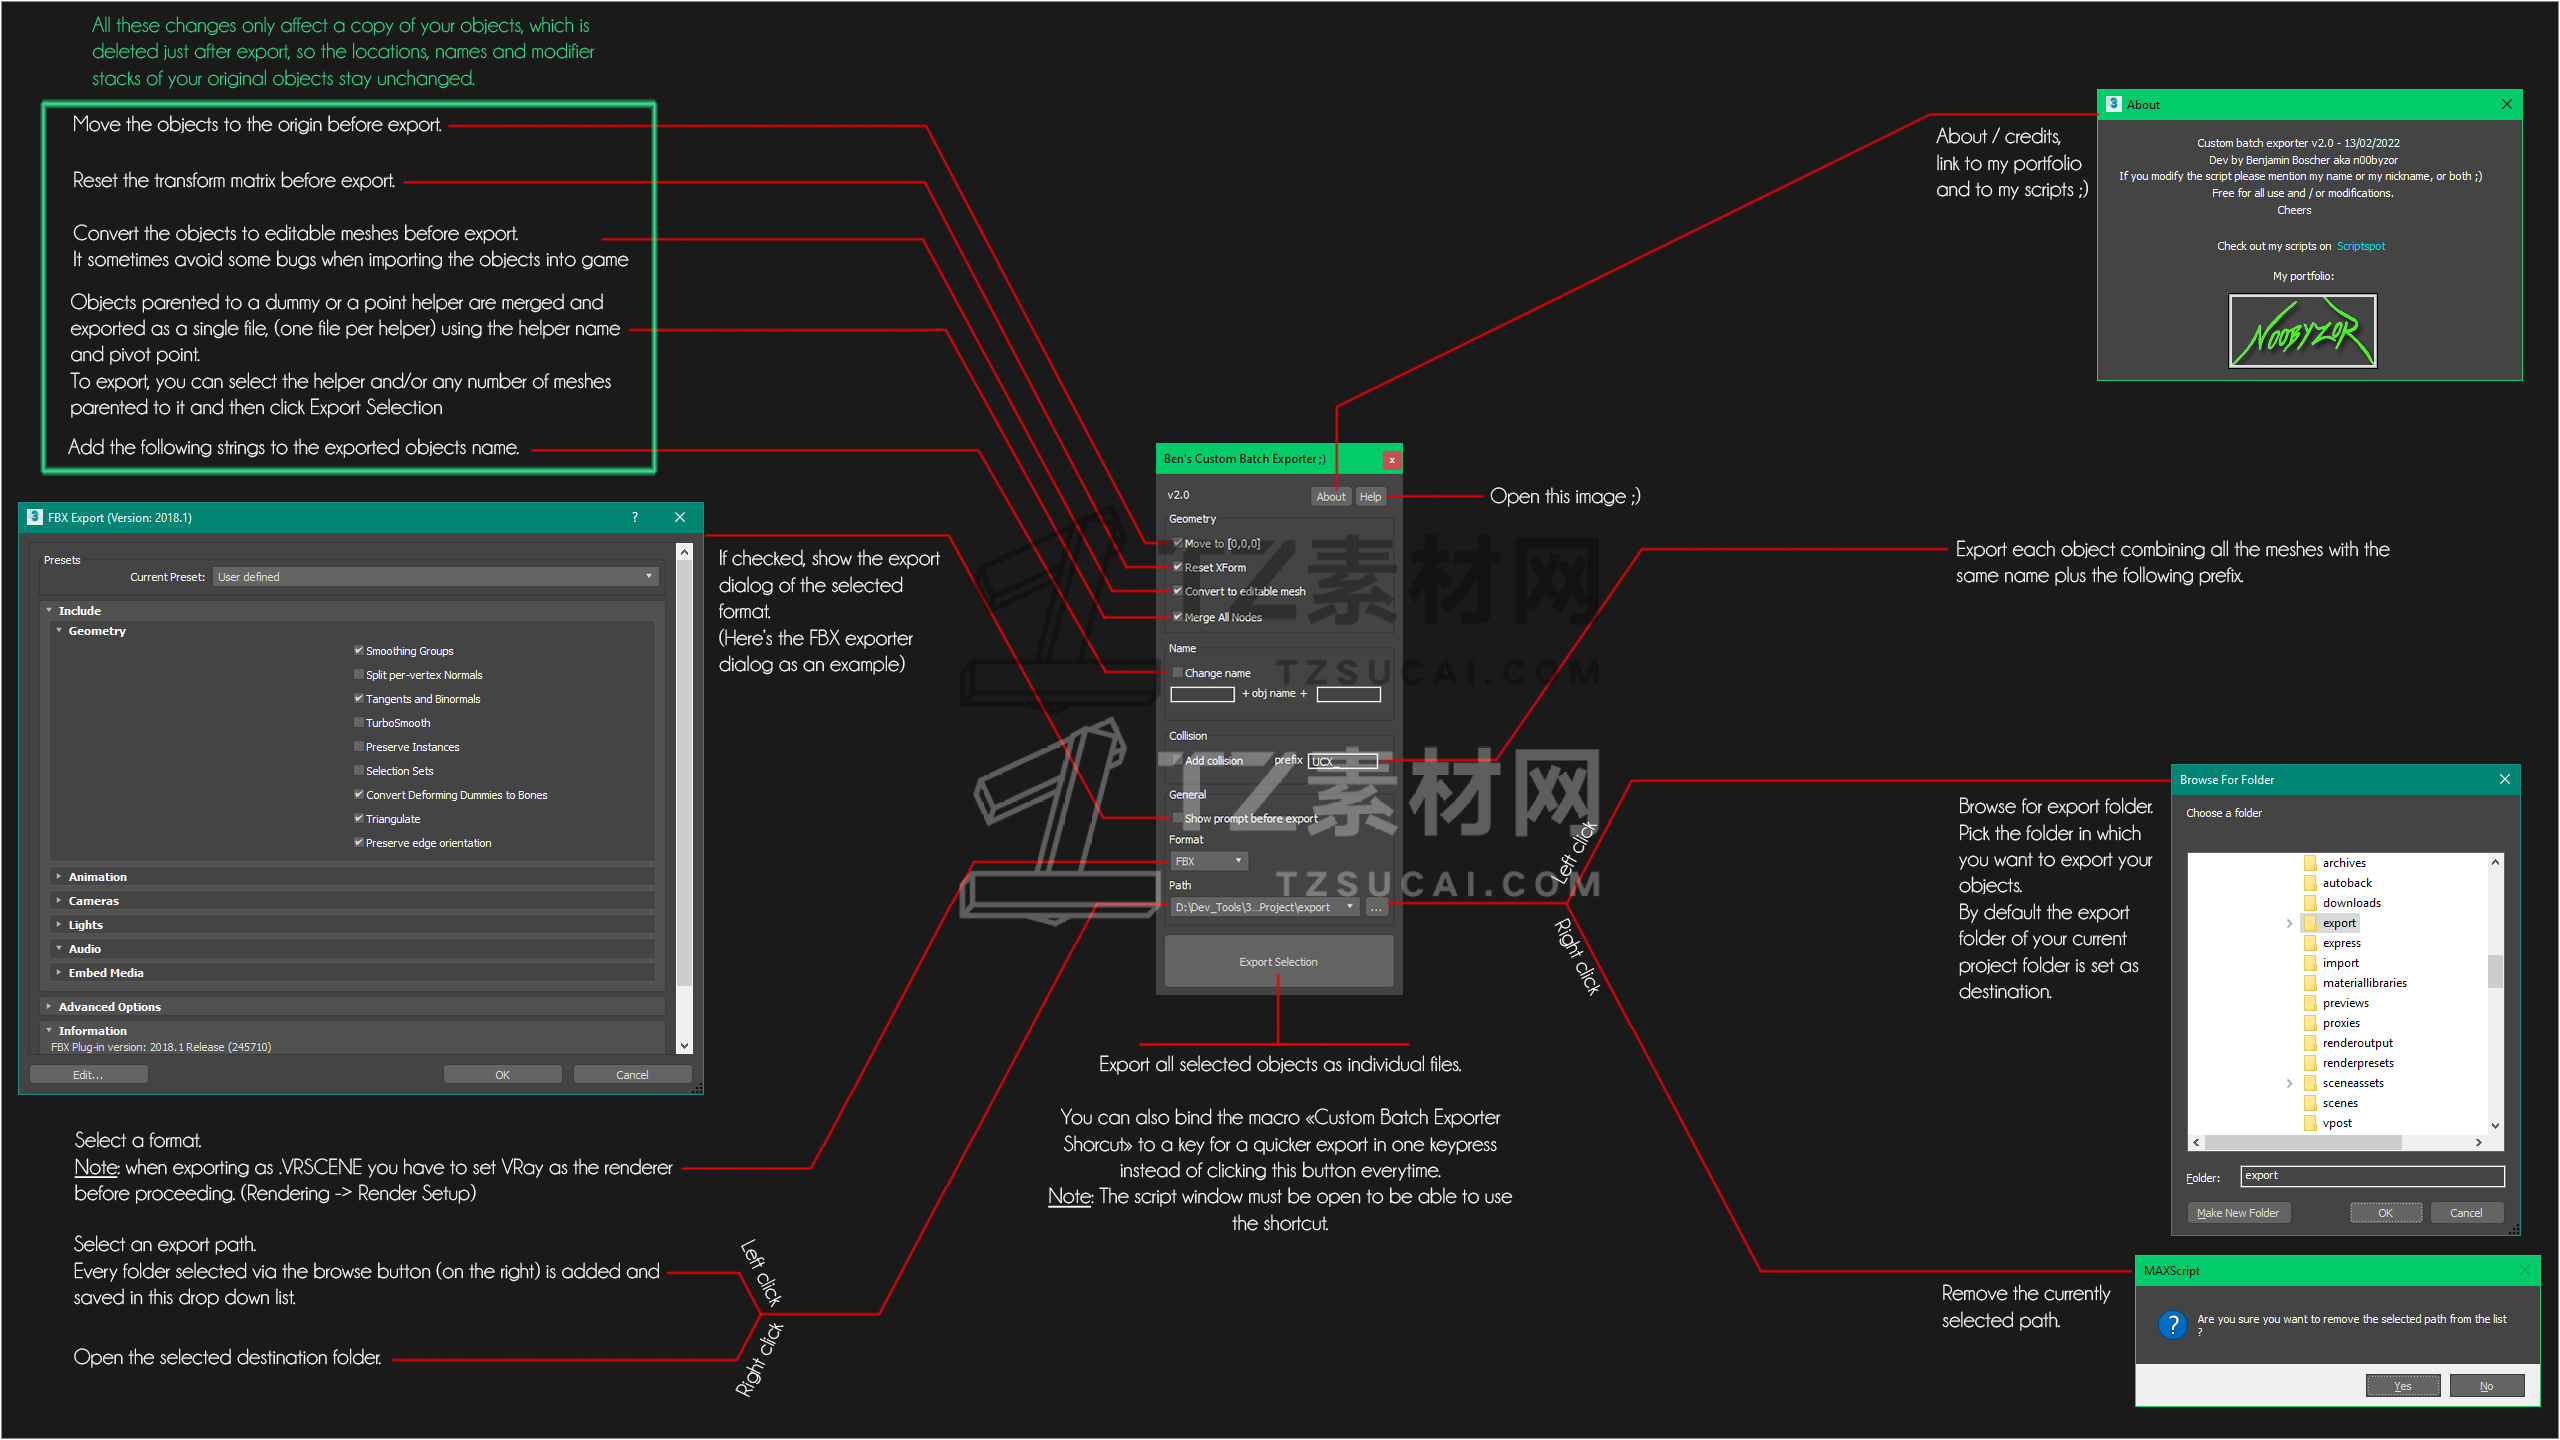Click the blue question mark icon
The height and width of the screenshot is (1440, 2560).
click(x=2172, y=1325)
